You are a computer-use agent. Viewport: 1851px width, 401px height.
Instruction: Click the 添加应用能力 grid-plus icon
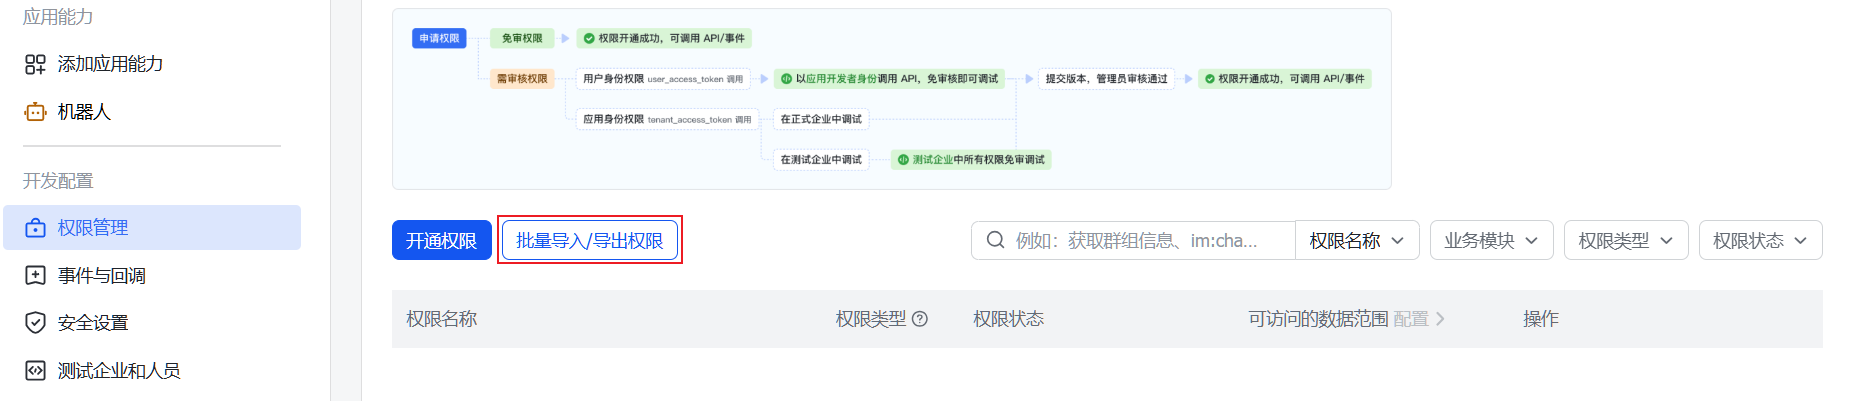(x=35, y=64)
